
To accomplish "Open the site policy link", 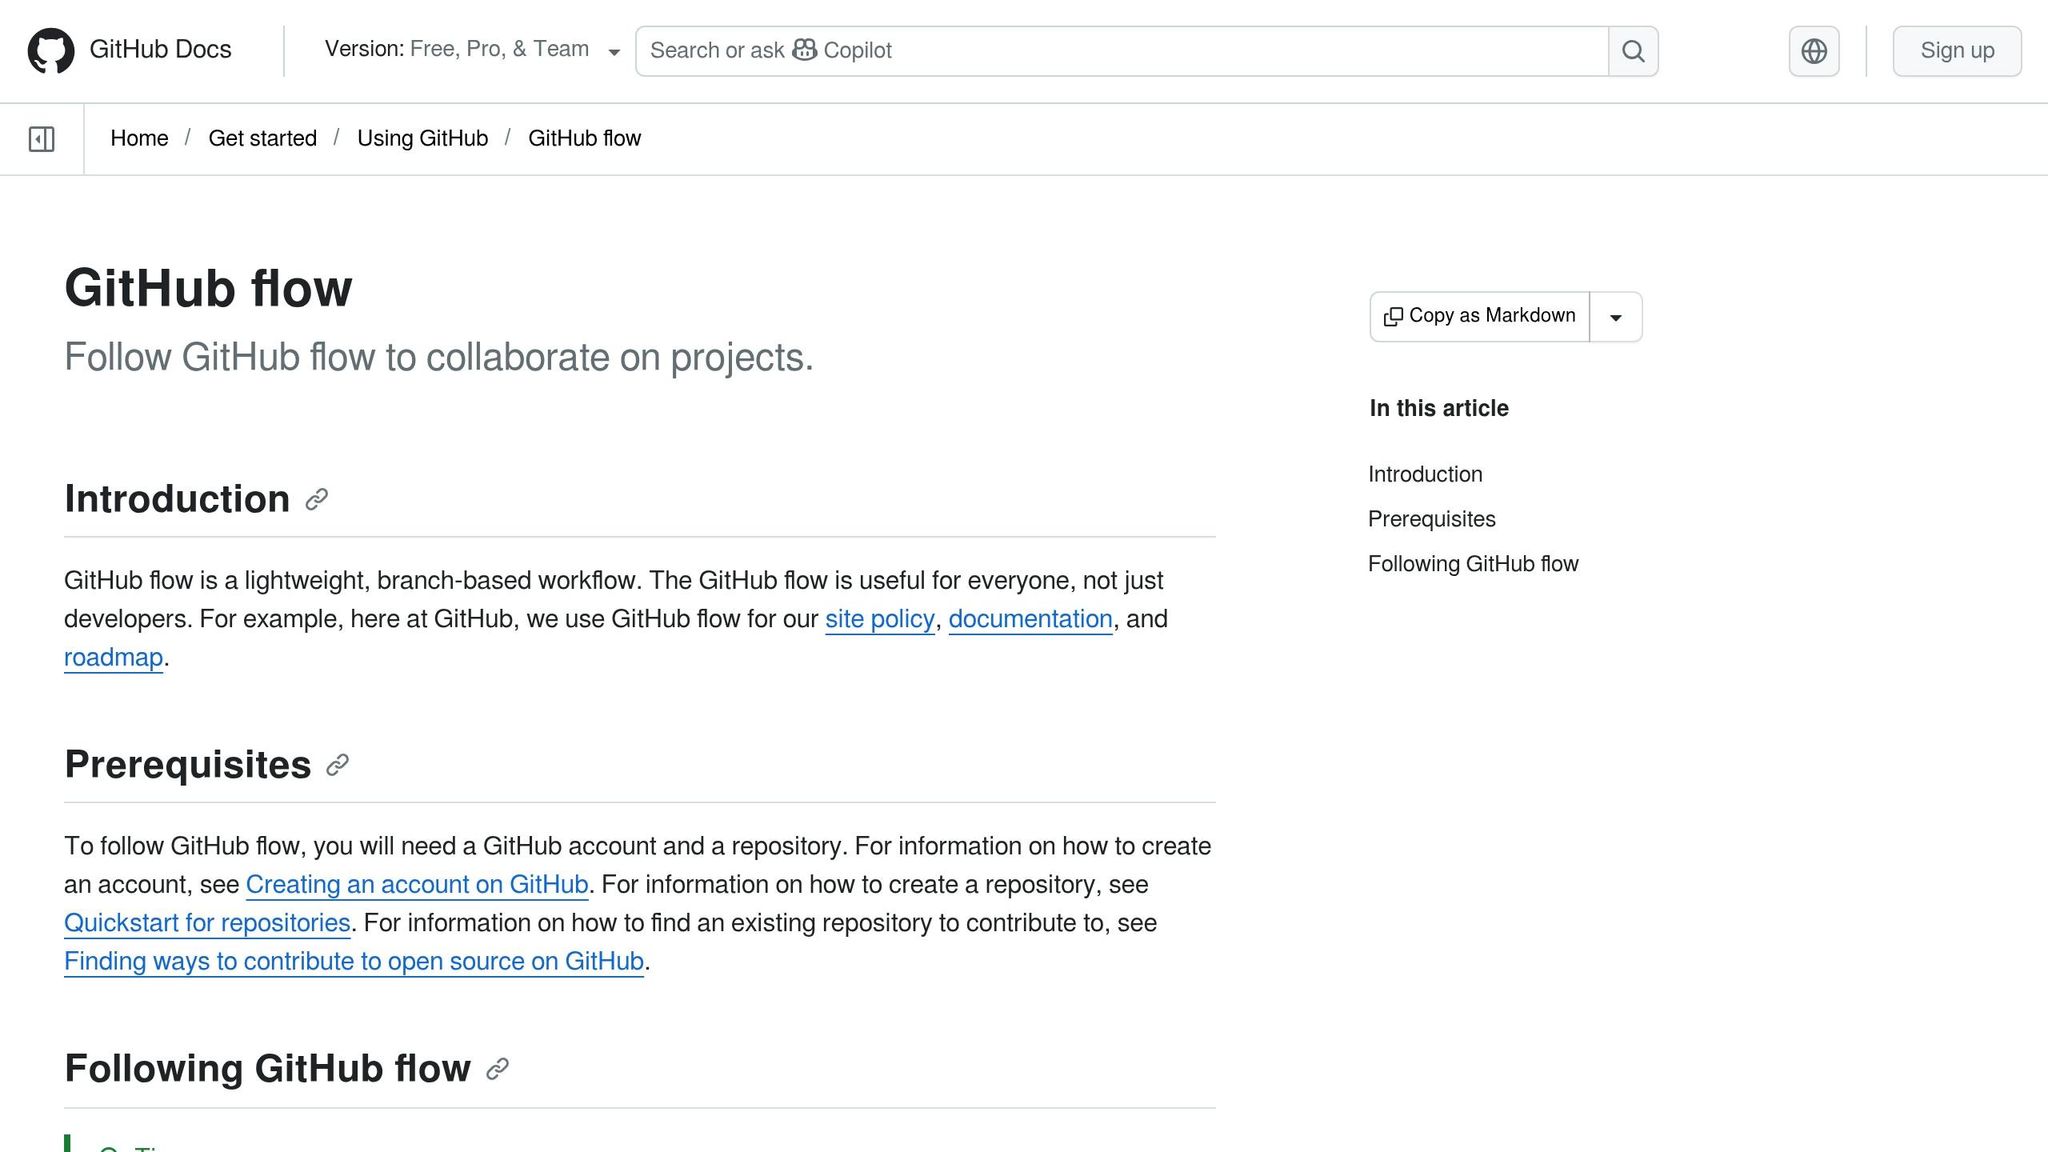I will tap(880, 619).
